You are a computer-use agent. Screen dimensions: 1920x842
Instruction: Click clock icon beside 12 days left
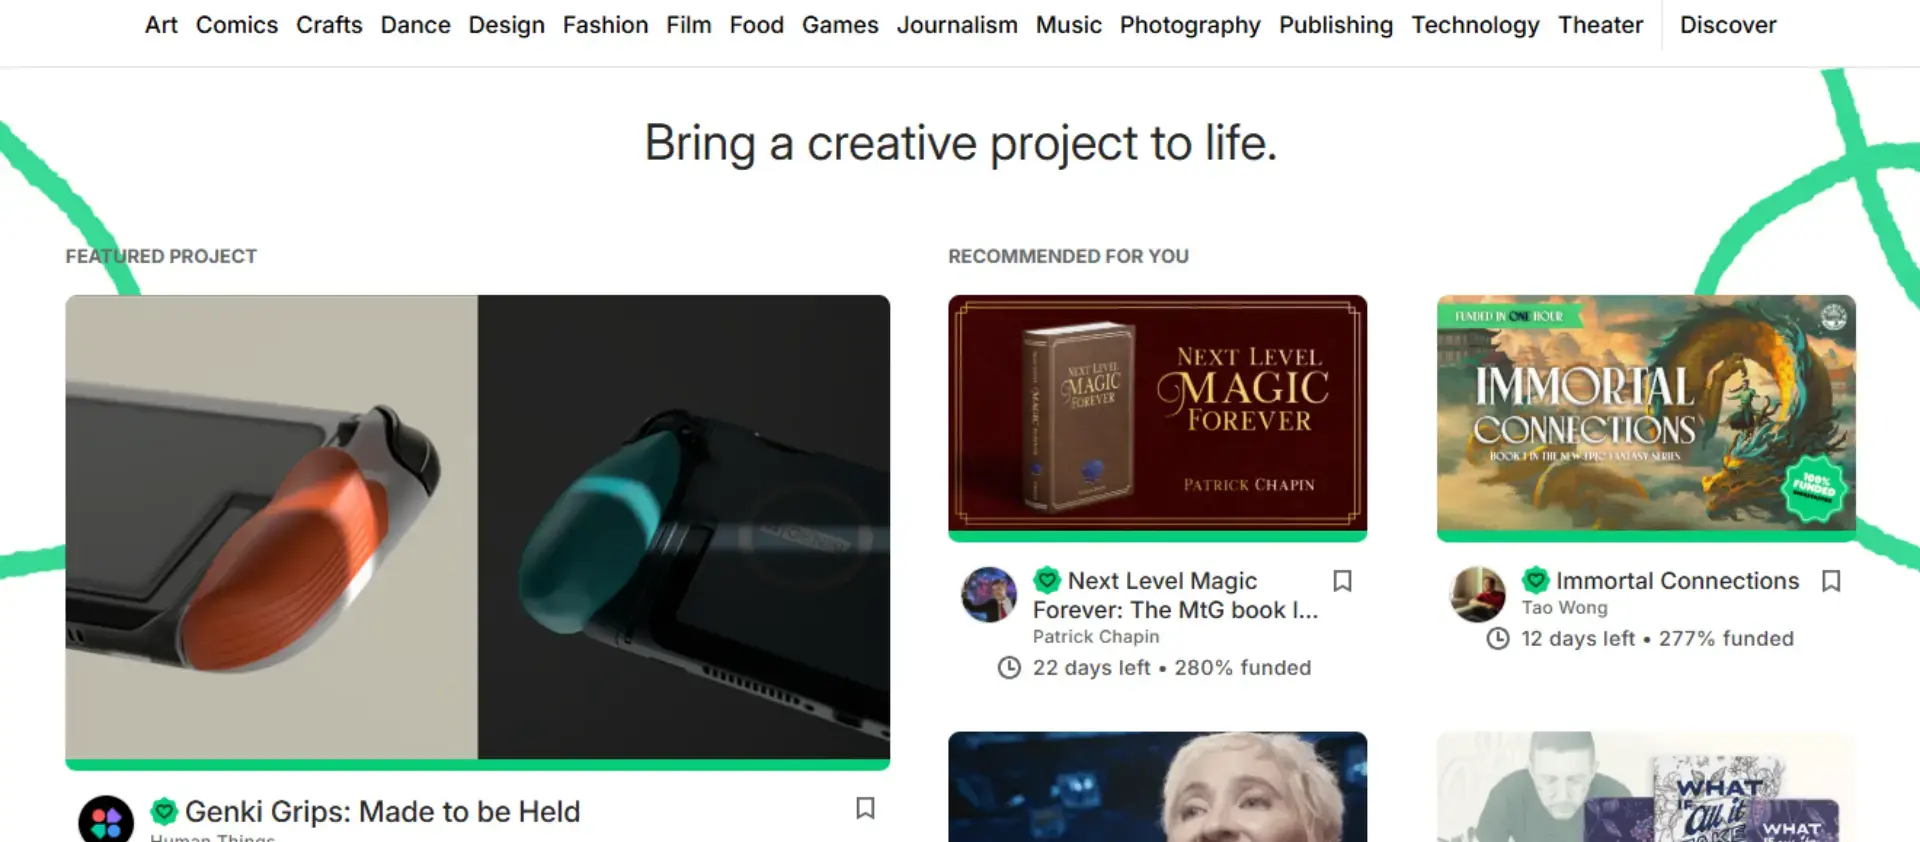pos(1497,639)
